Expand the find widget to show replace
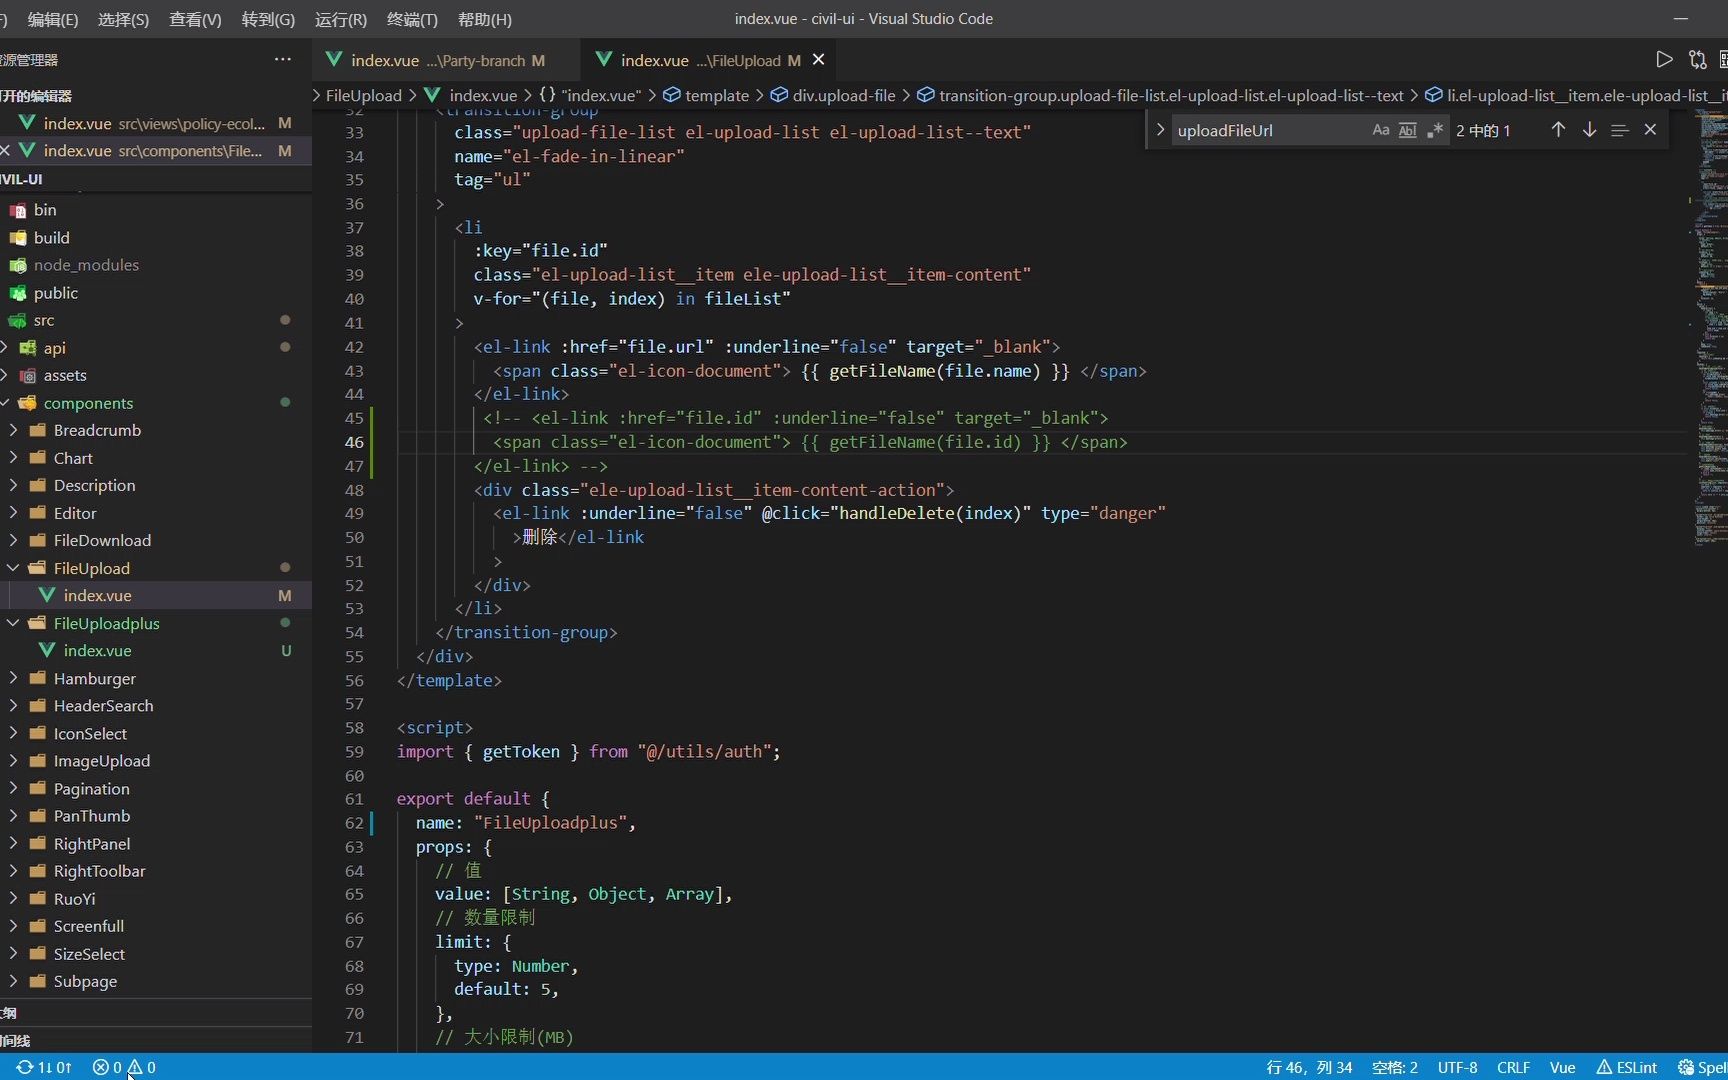The image size is (1728, 1080). [x=1159, y=130]
